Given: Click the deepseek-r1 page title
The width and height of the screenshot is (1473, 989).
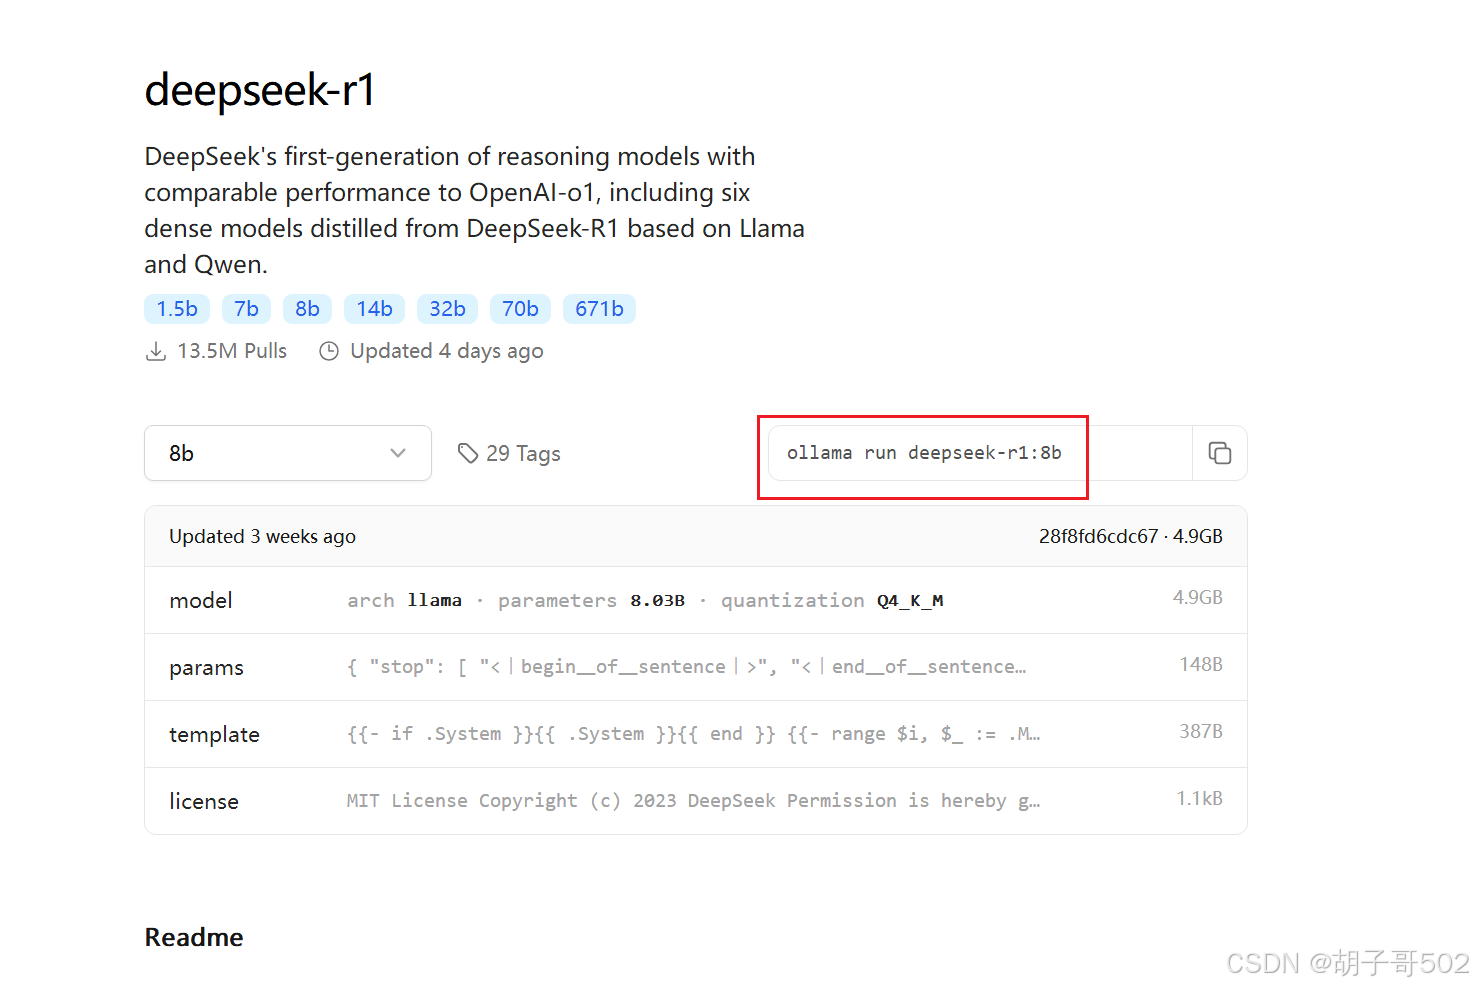Looking at the screenshot, I should click(x=260, y=90).
